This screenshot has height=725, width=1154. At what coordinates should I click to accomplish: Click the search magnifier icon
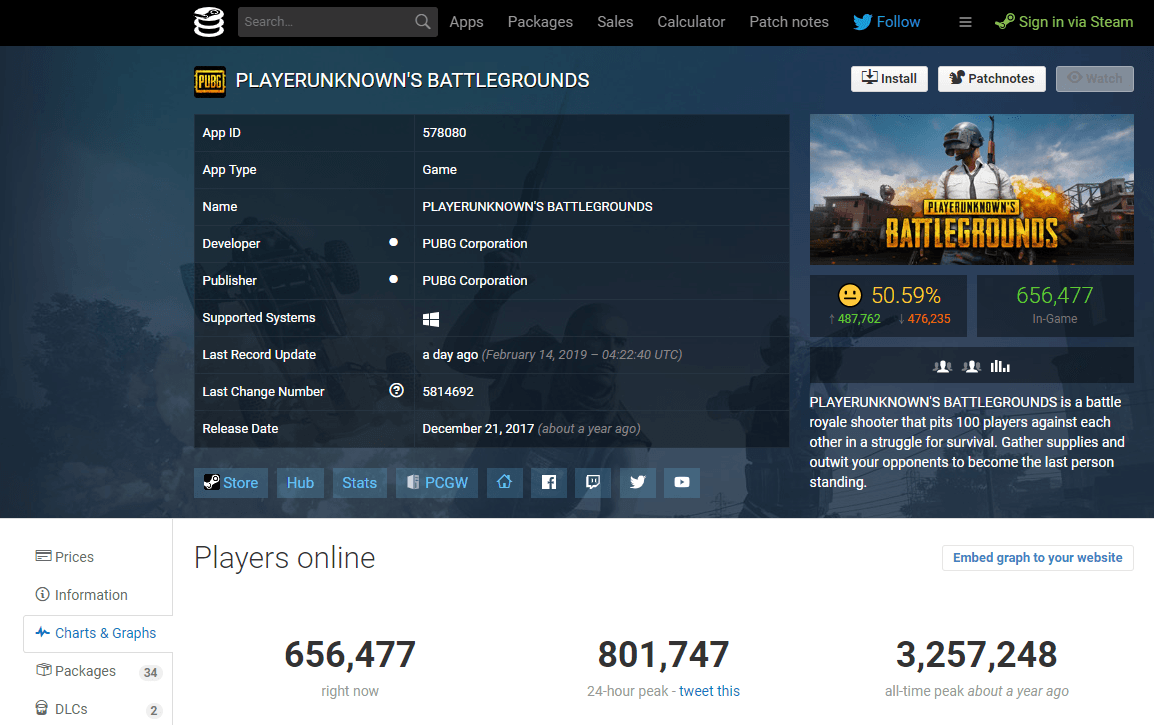(422, 22)
